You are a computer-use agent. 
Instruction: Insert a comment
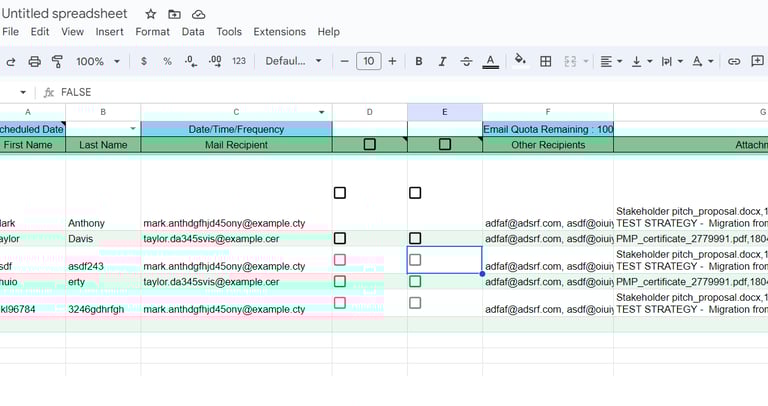pyautogui.click(x=757, y=61)
